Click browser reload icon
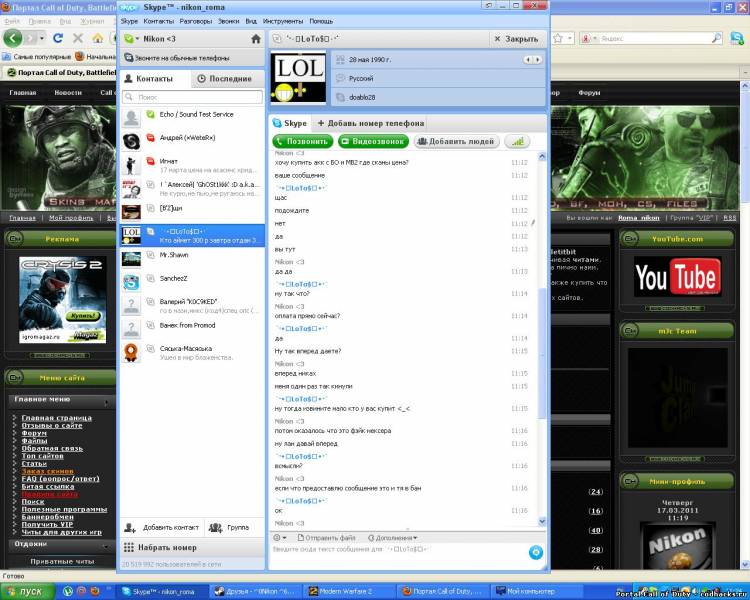Viewport: 750px width, 600px height. [x=58, y=38]
